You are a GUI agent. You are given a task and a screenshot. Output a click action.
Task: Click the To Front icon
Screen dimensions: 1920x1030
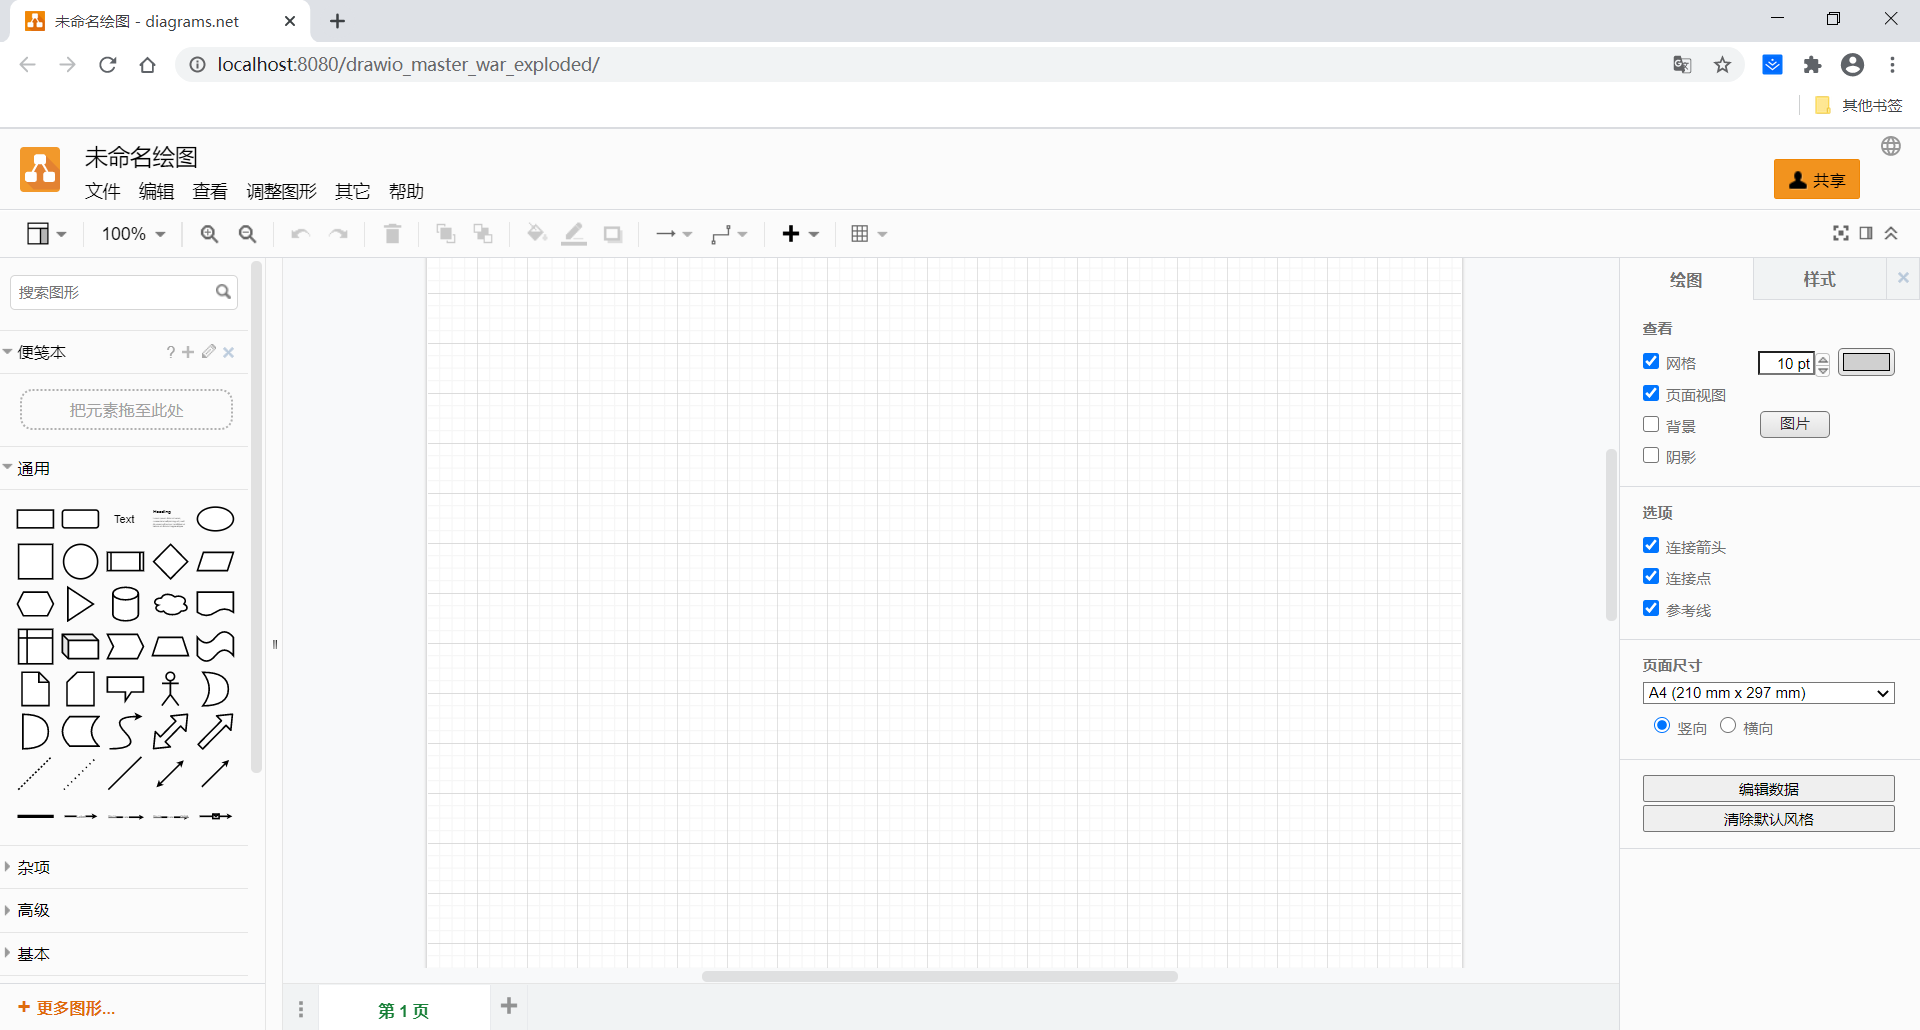445,233
